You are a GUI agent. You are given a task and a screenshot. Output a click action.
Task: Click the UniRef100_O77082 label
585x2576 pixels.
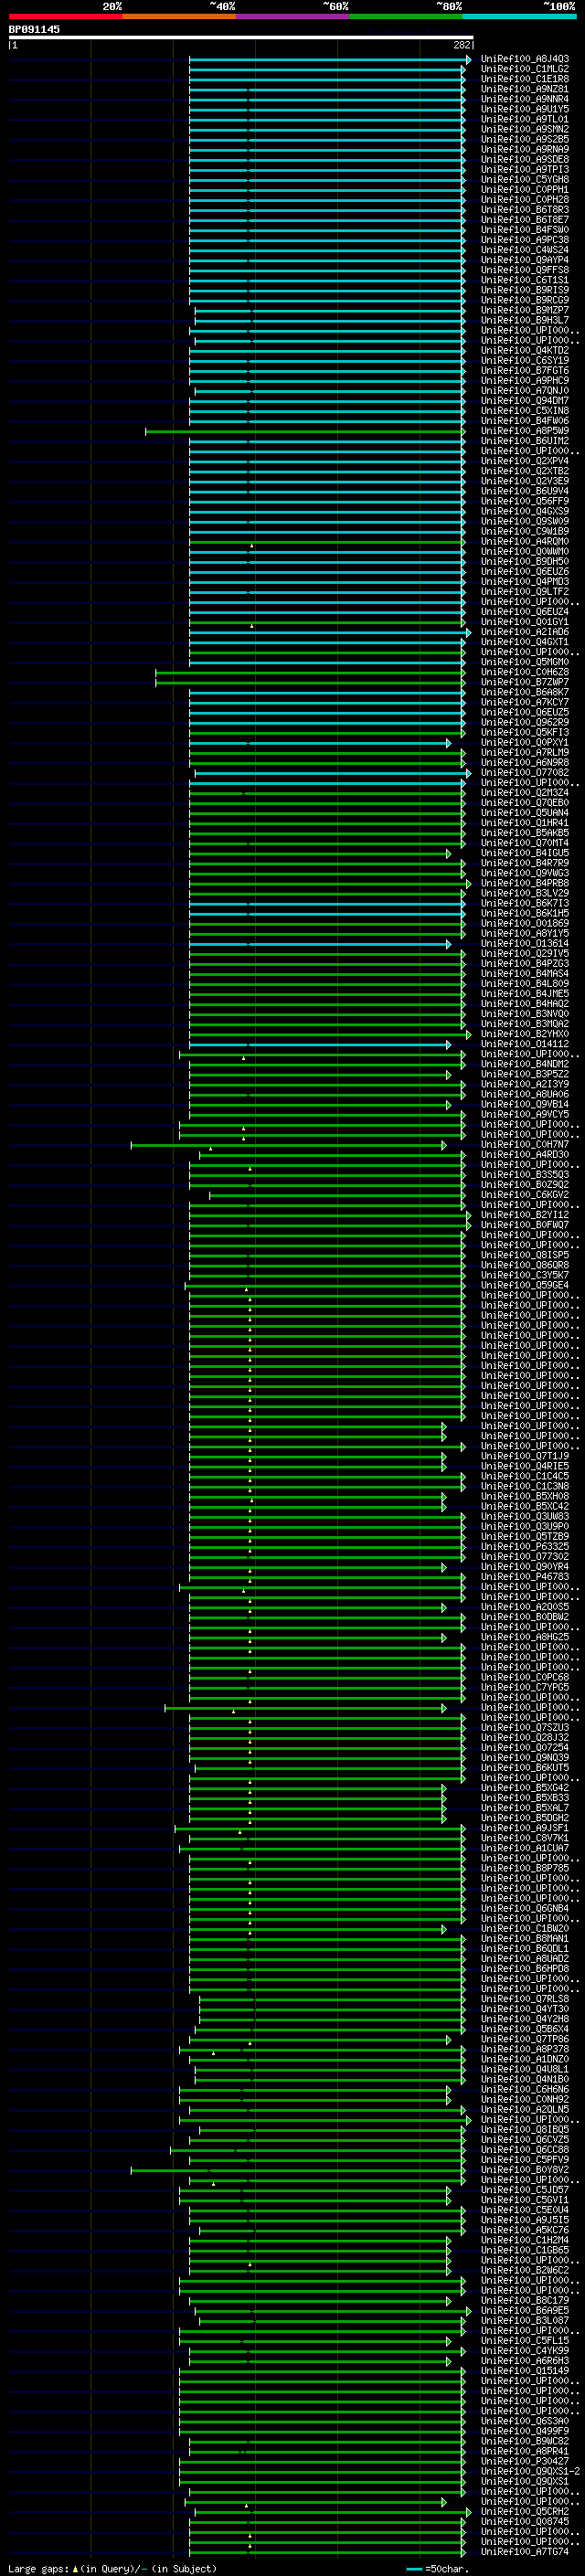tap(525, 772)
